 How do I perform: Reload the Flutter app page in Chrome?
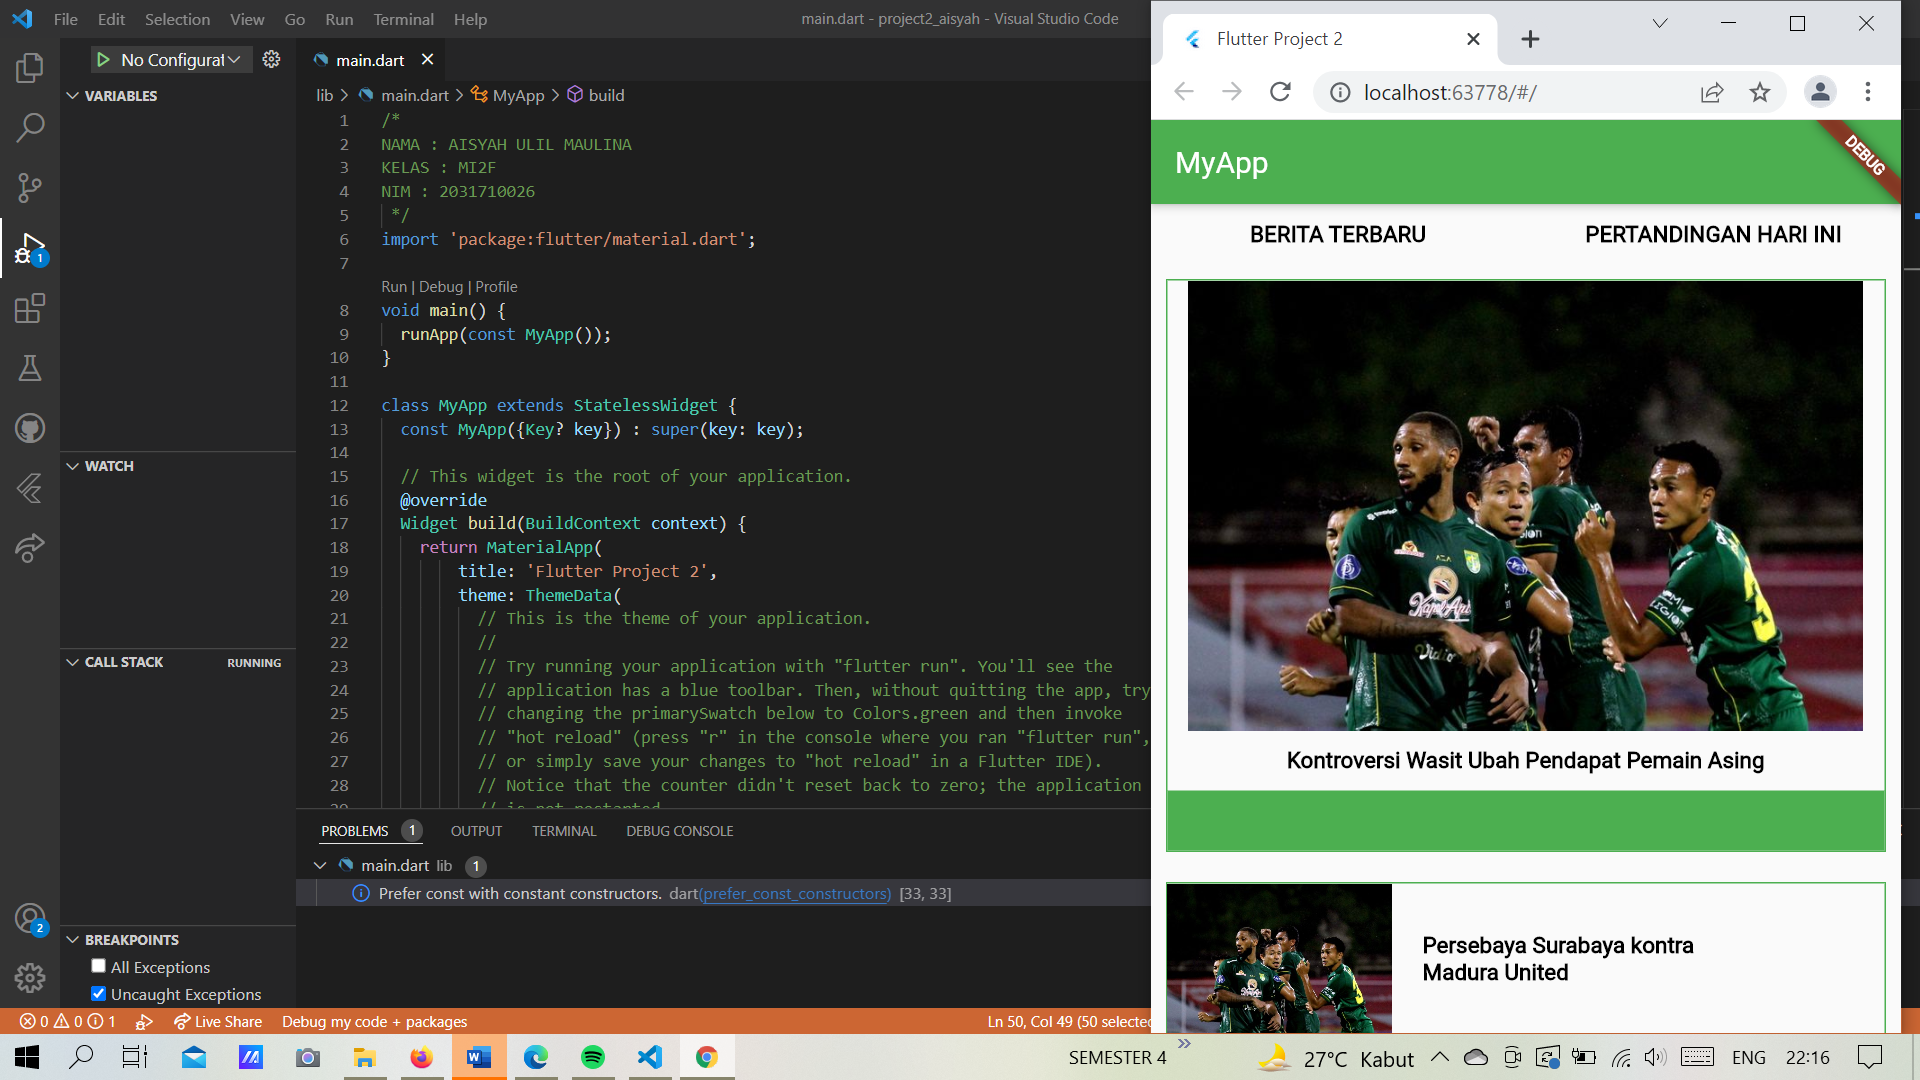coord(1280,91)
